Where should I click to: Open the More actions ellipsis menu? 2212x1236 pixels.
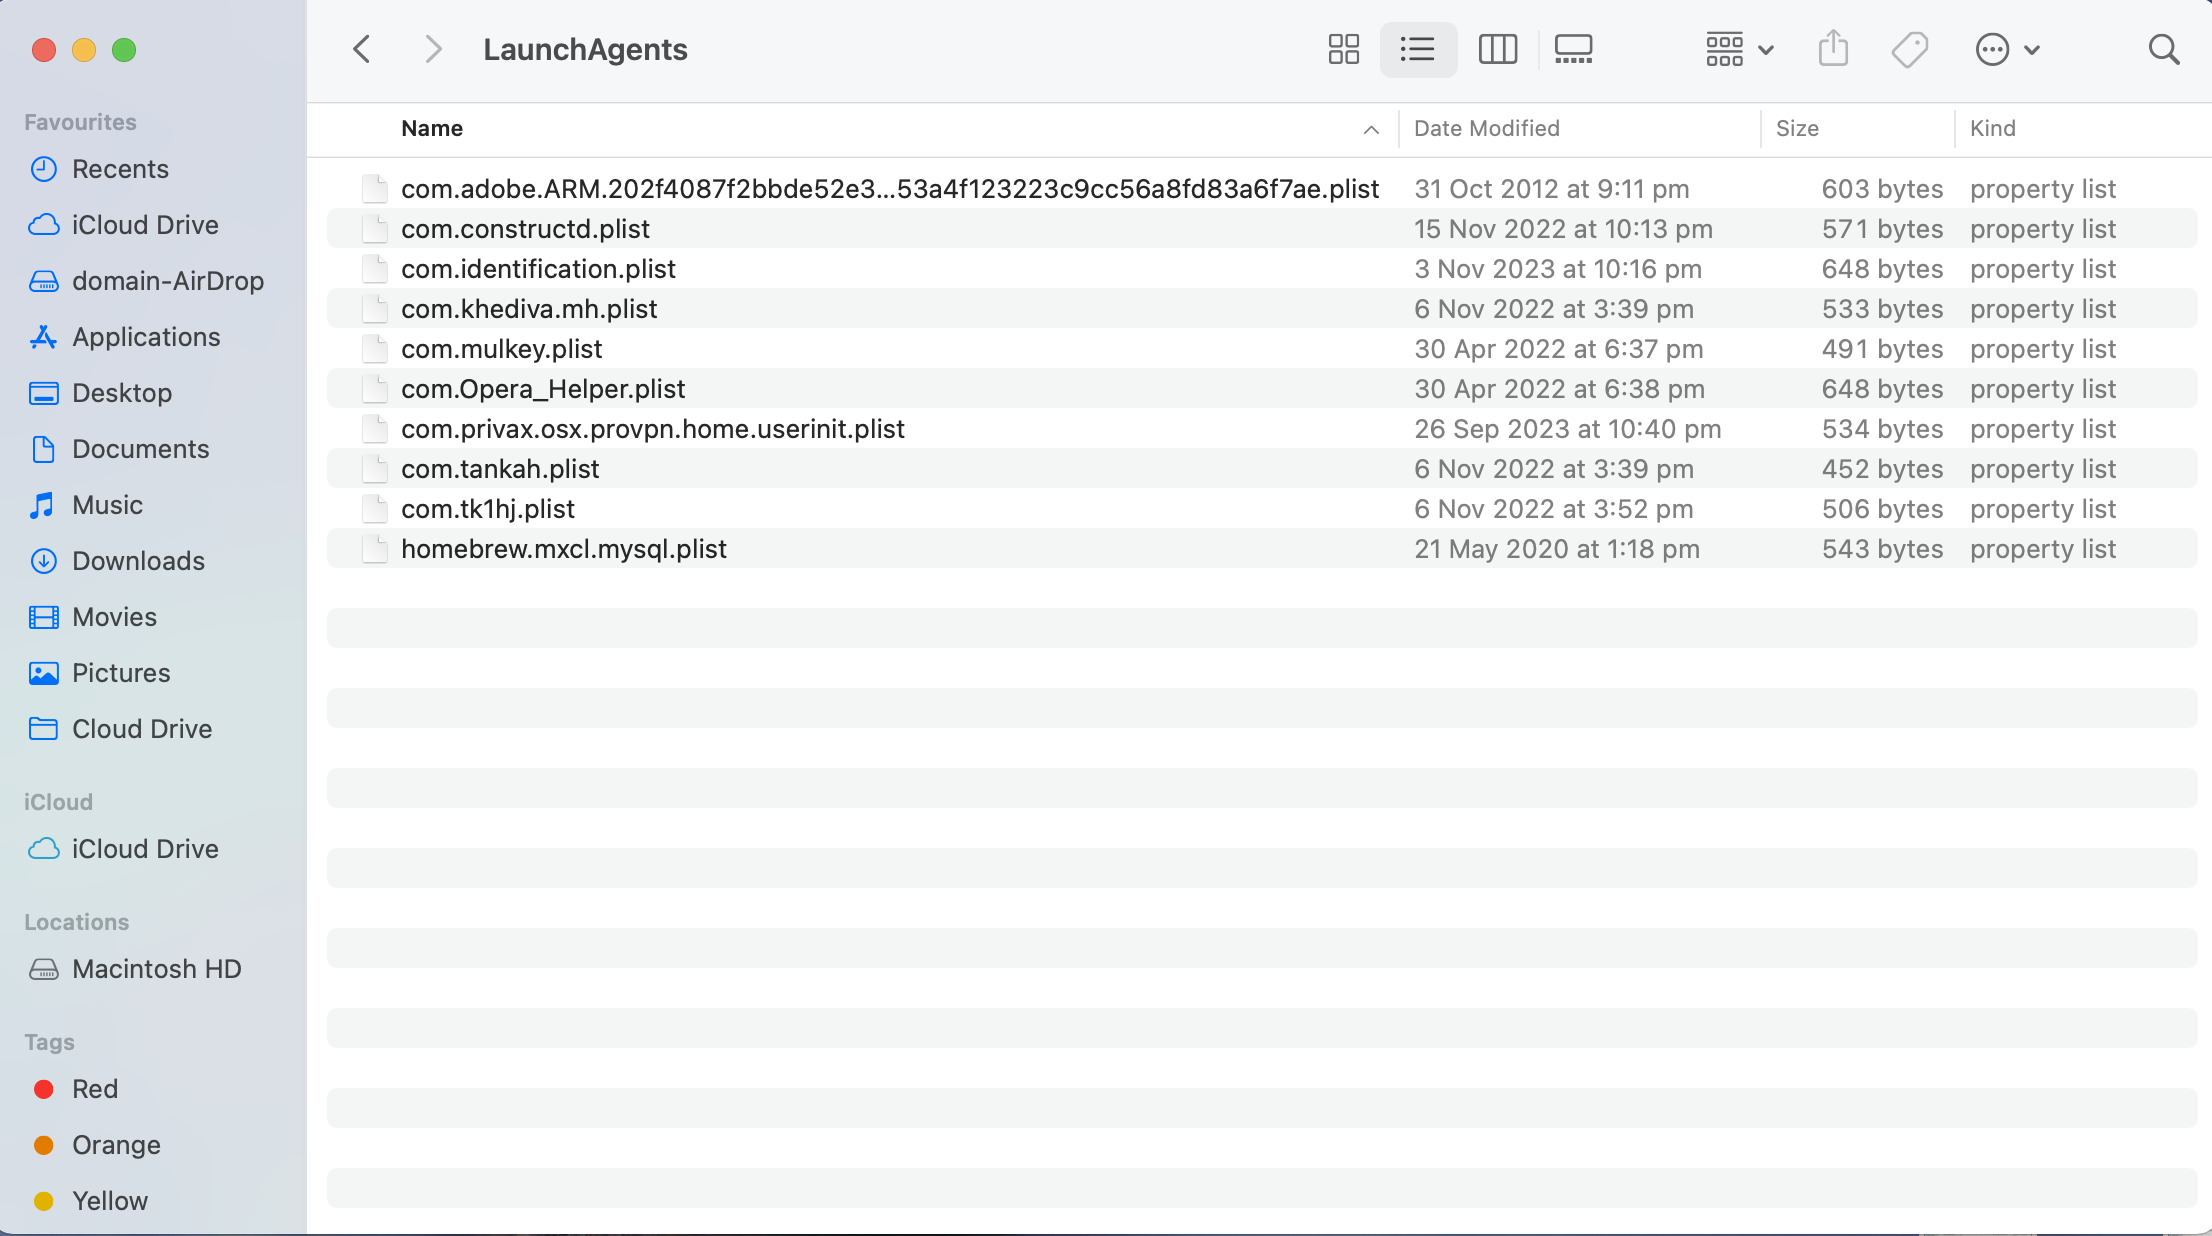(x=2006, y=49)
